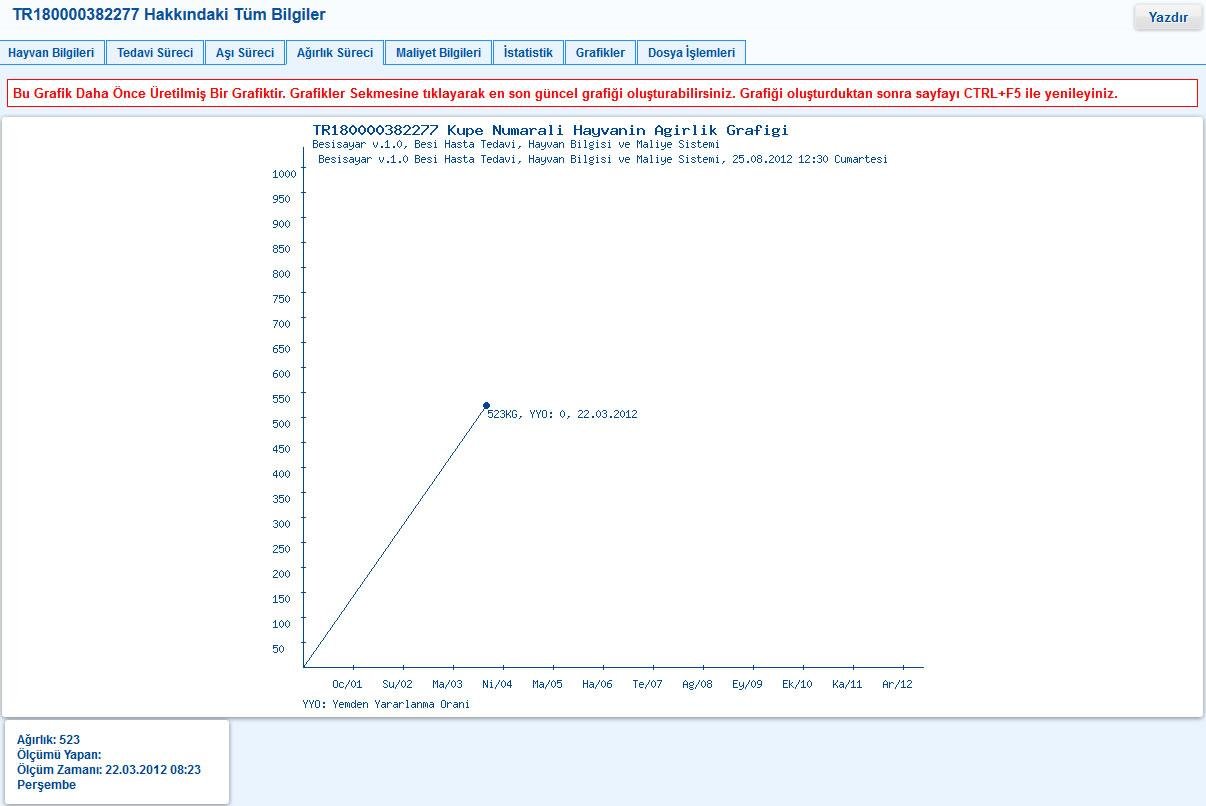Switch to the Grafikler tab
Viewport: 1206px width, 806px height.
click(600, 52)
